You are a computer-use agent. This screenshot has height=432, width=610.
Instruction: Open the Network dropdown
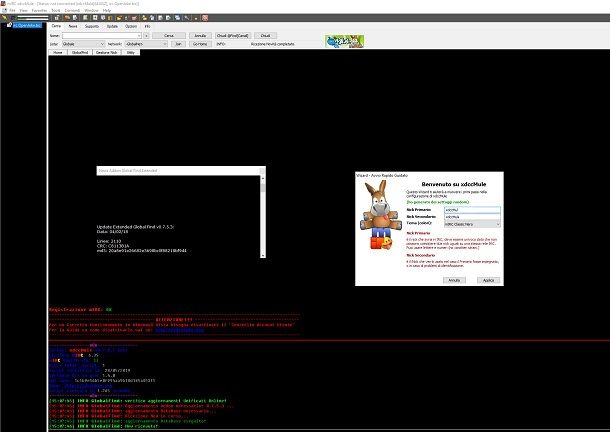pyautogui.click(x=146, y=44)
